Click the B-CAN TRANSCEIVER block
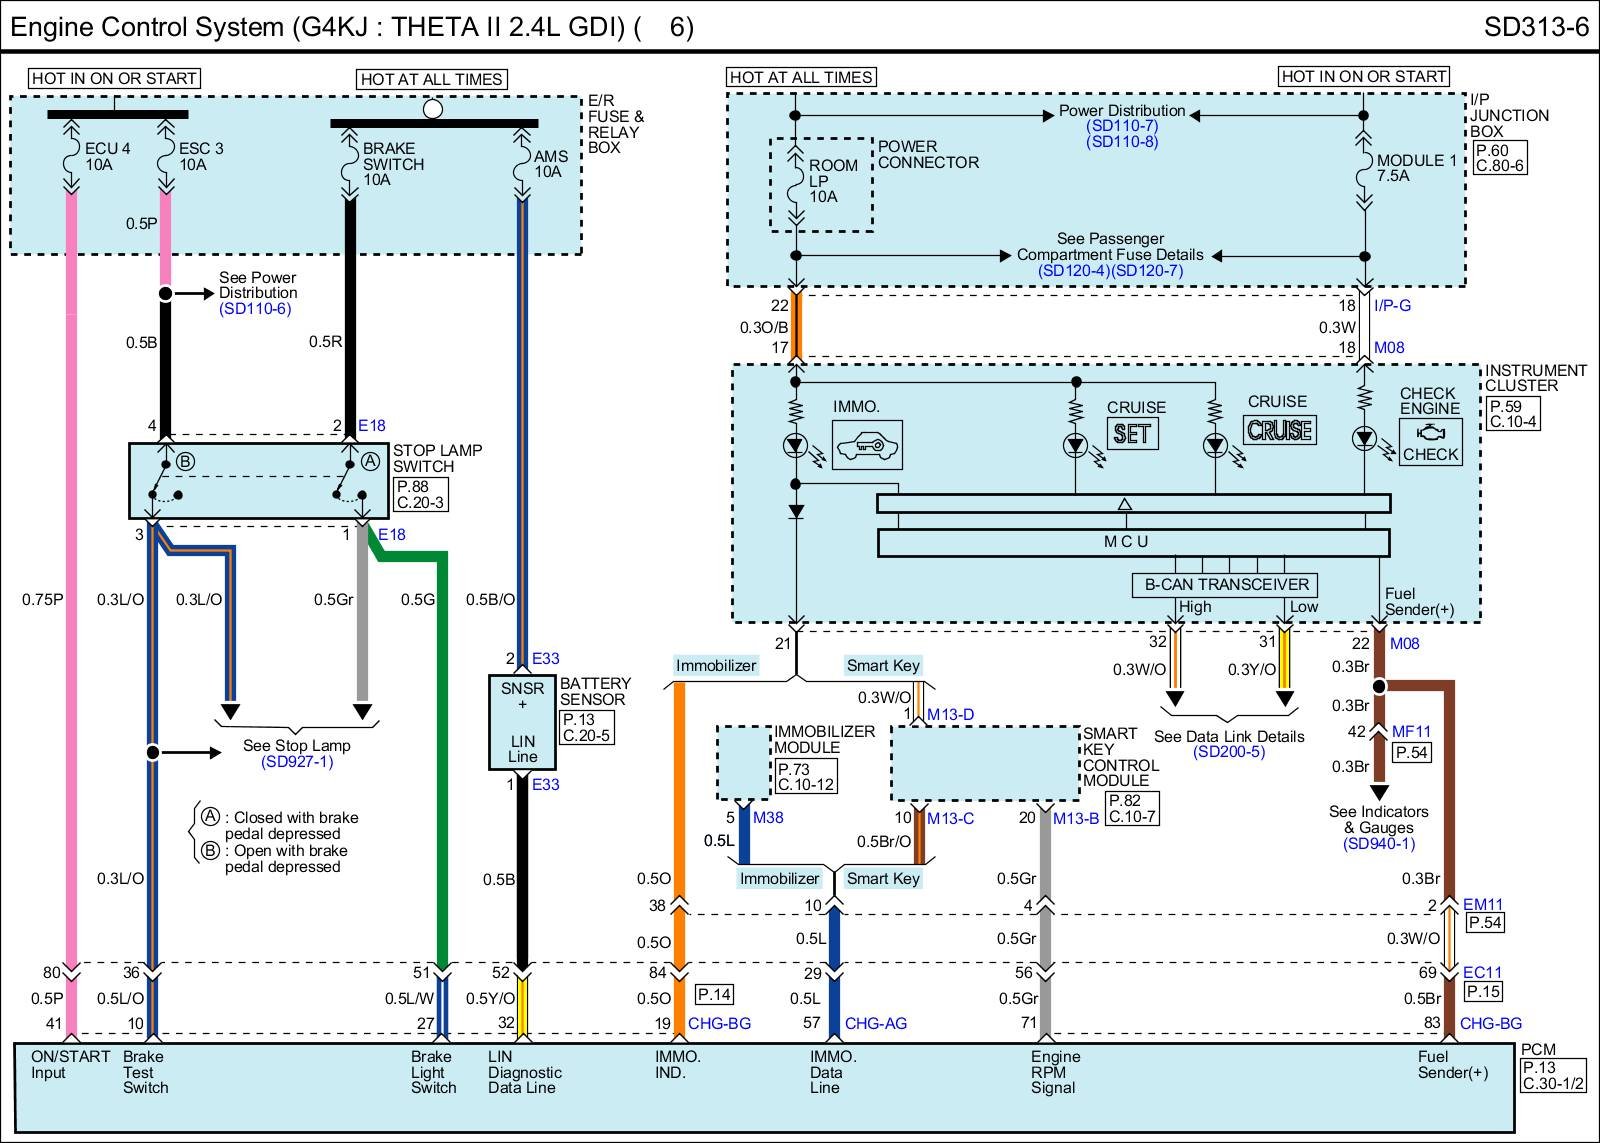The height and width of the screenshot is (1143, 1600). pyautogui.click(x=1225, y=585)
